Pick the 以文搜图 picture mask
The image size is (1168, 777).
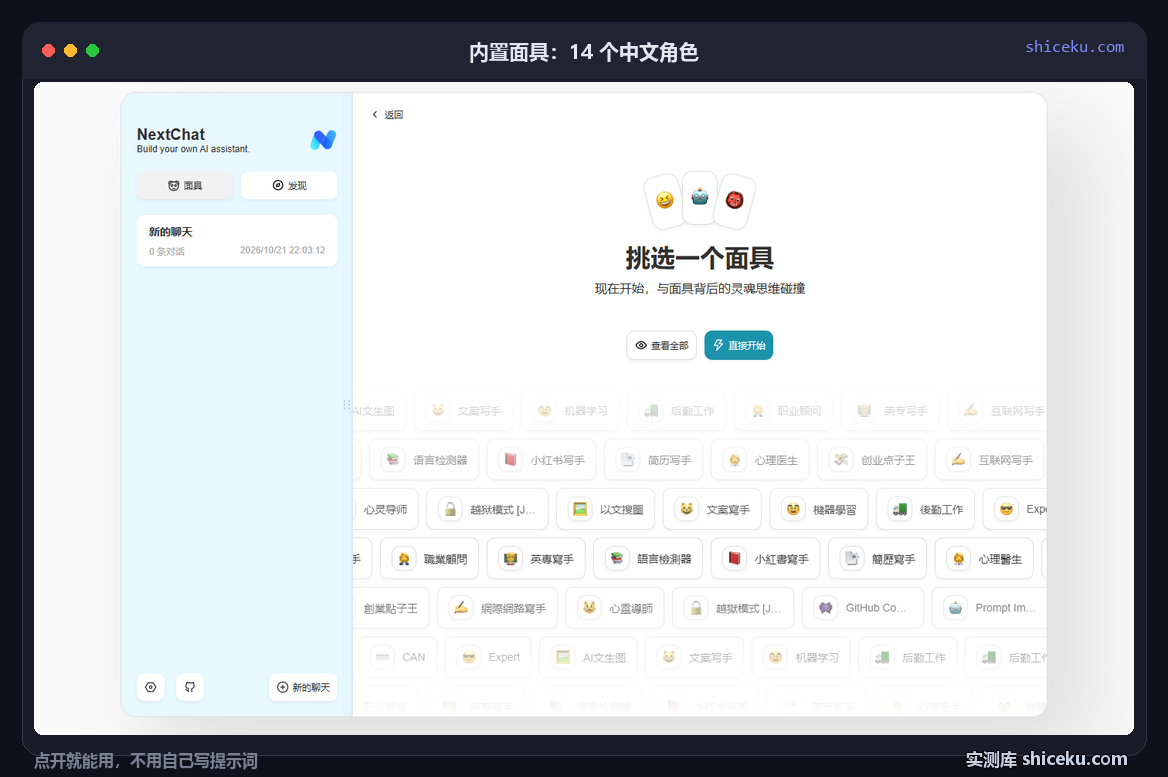[606, 510]
